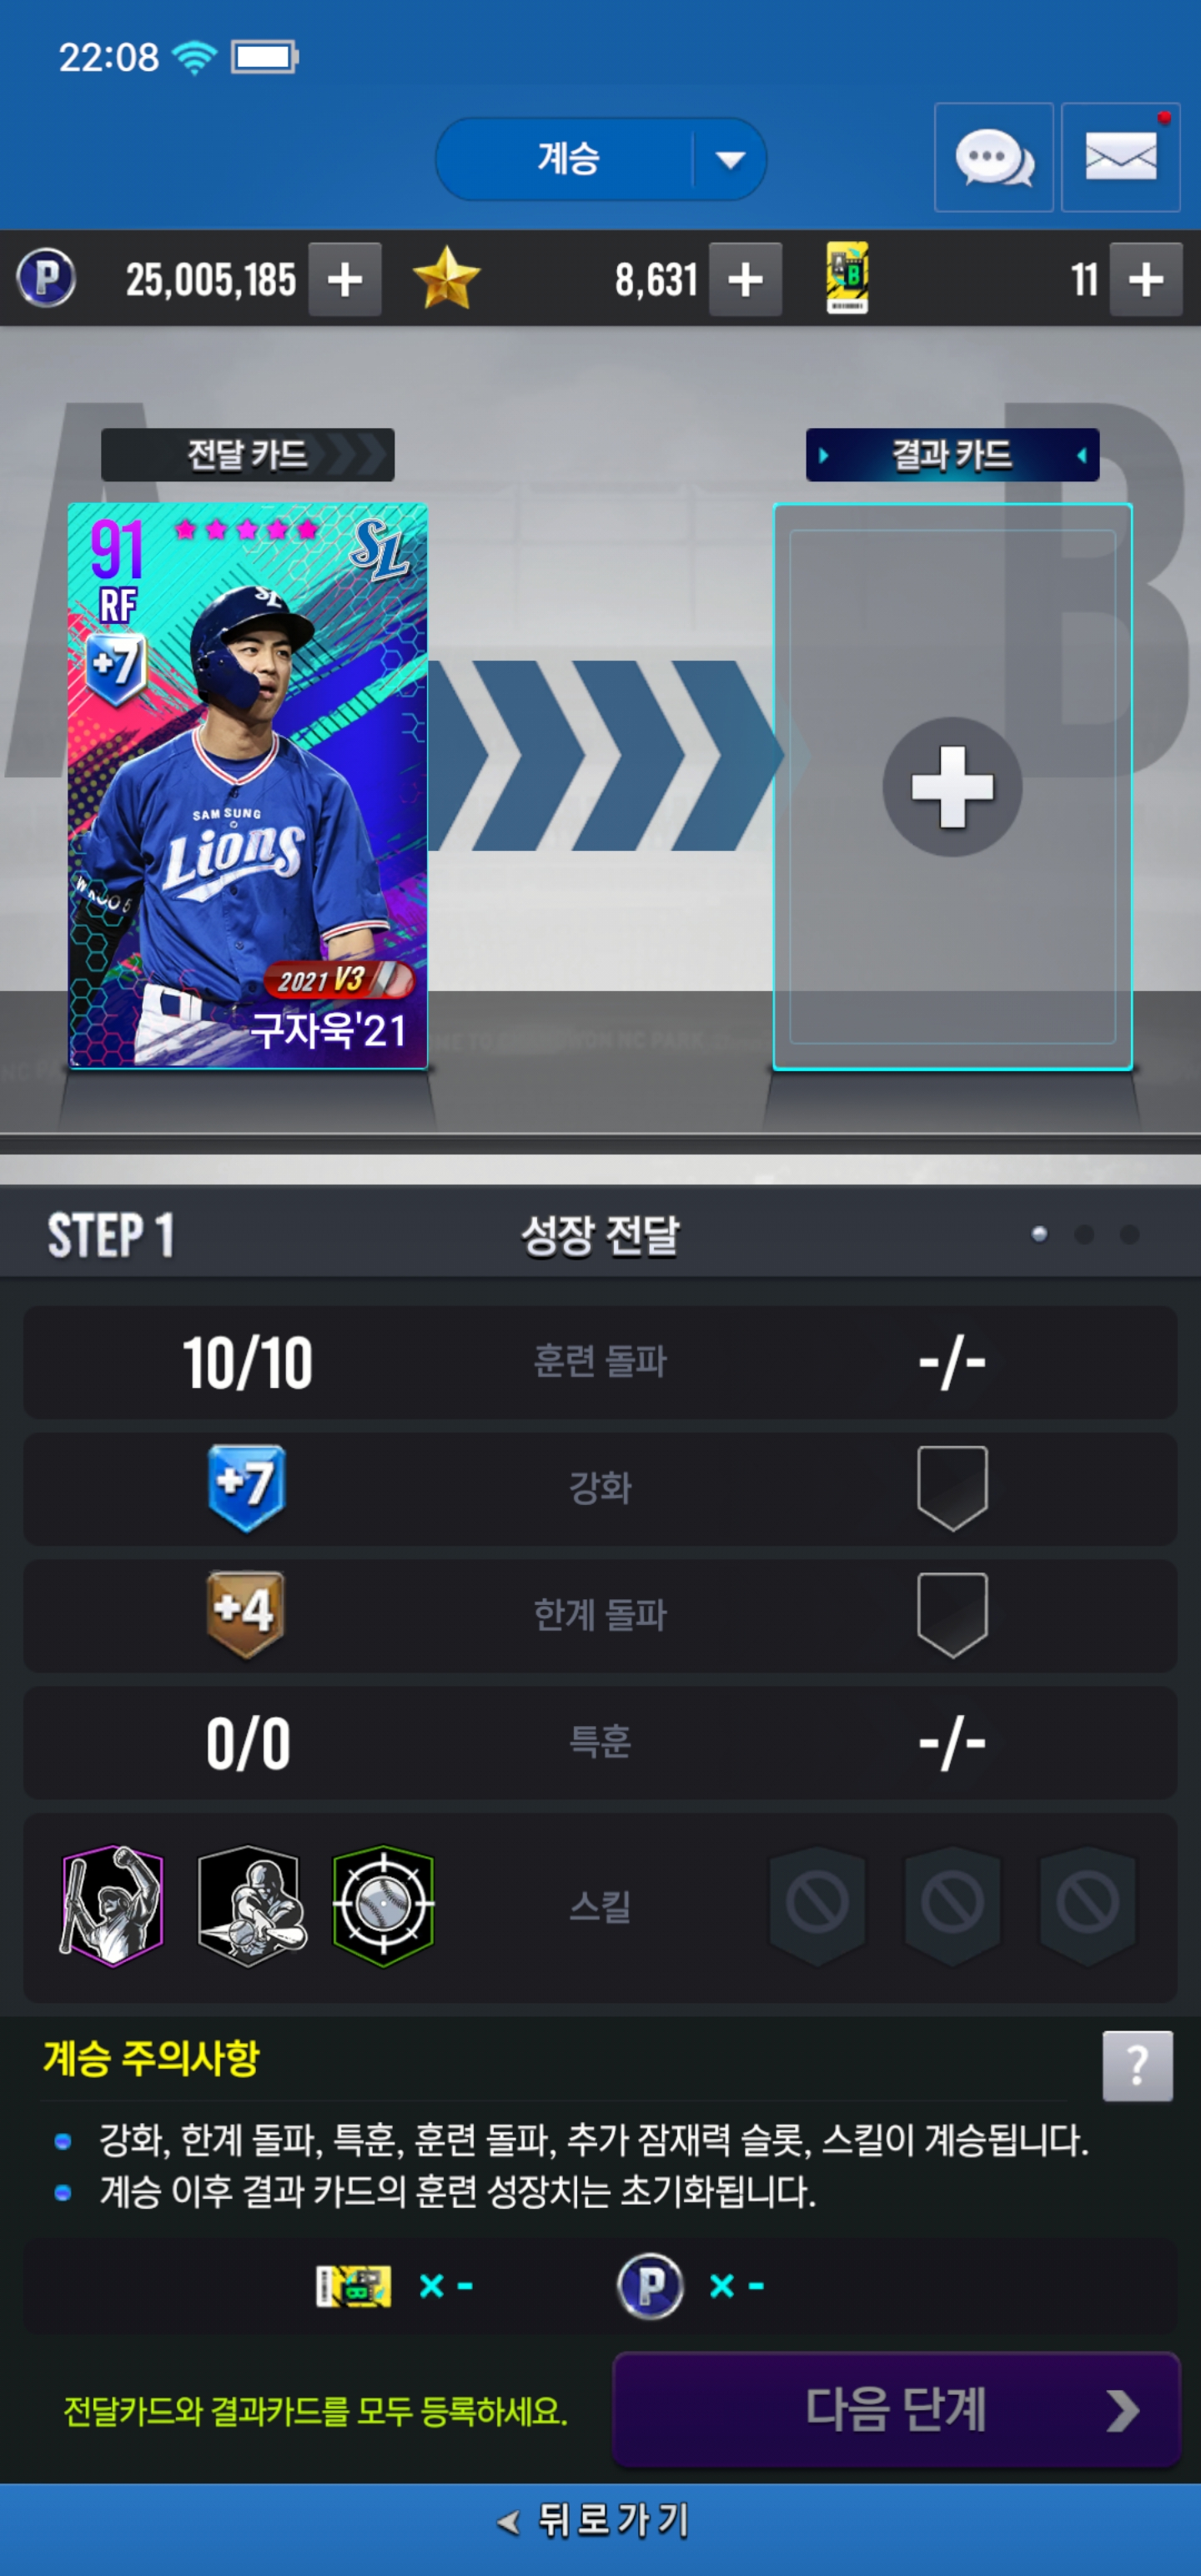The width and height of the screenshot is (1201, 2576).
Task: Tap the first step page indicator dot
Action: click(x=1039, y=1235)
